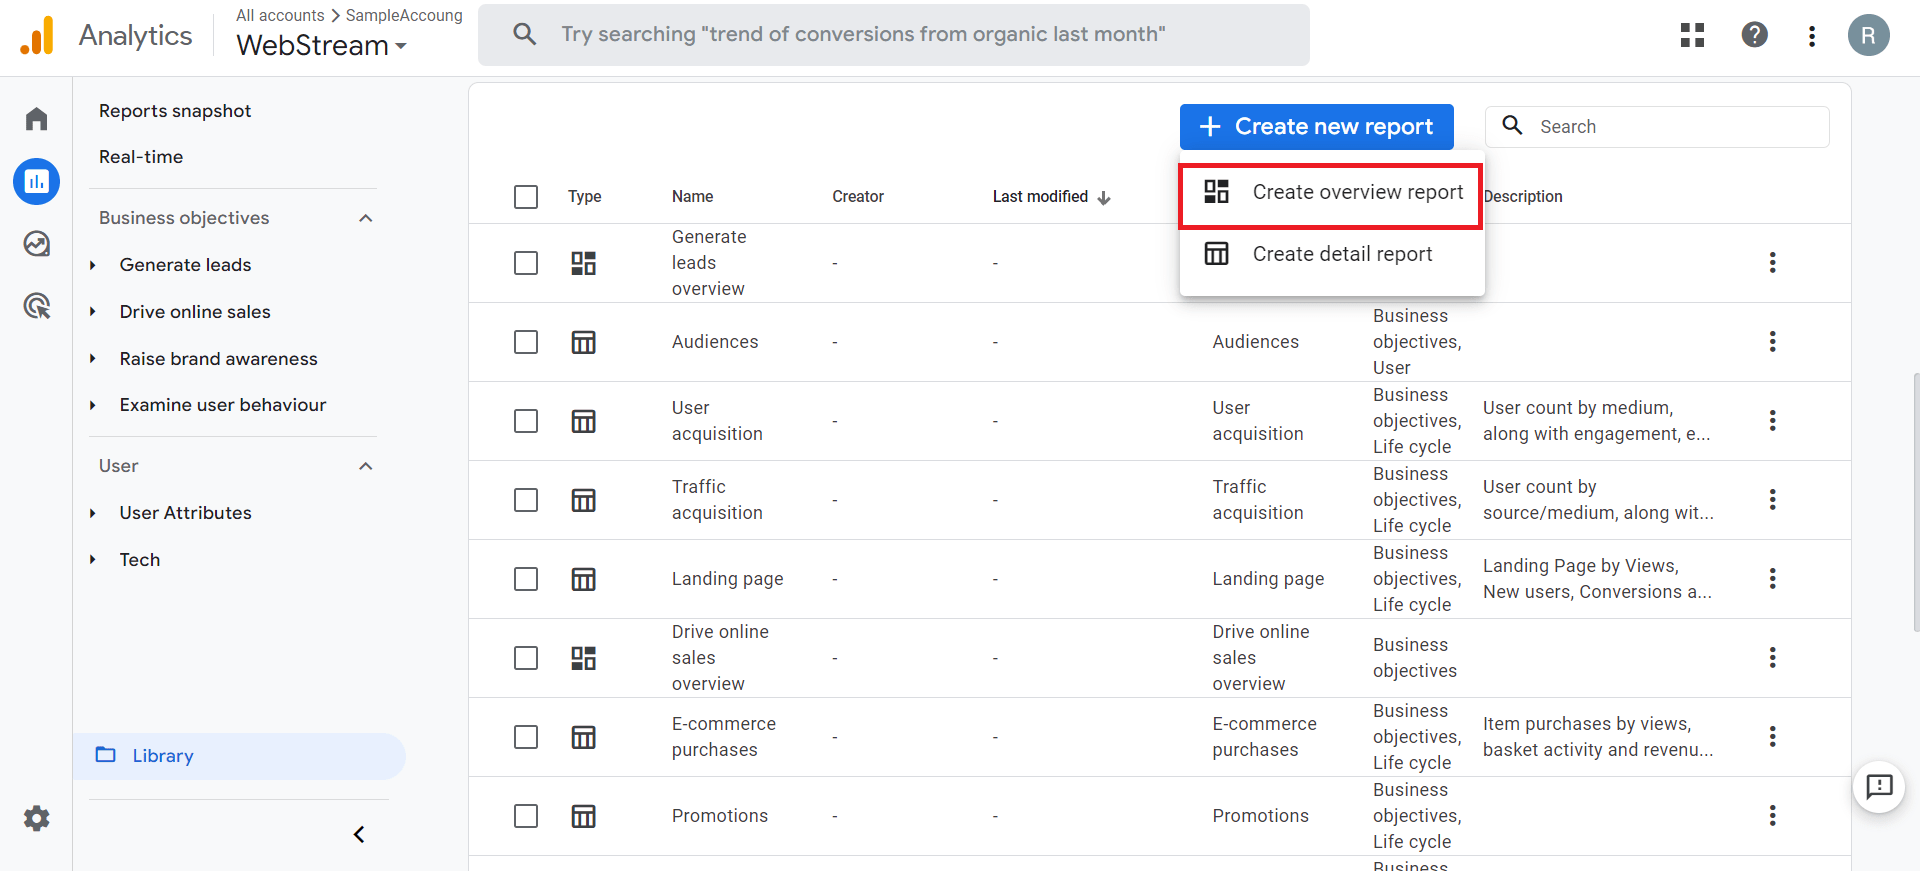Screen dimensions: 1920x871
Task: Expand User Attributes in sidebar
Action: tap(92, 513)
